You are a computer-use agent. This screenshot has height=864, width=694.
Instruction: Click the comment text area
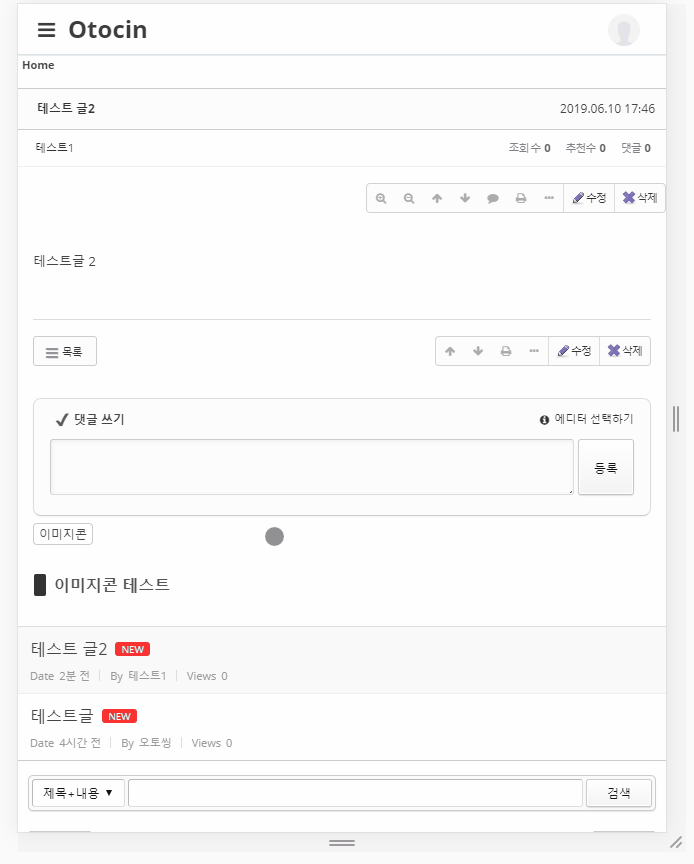(312, 467)
